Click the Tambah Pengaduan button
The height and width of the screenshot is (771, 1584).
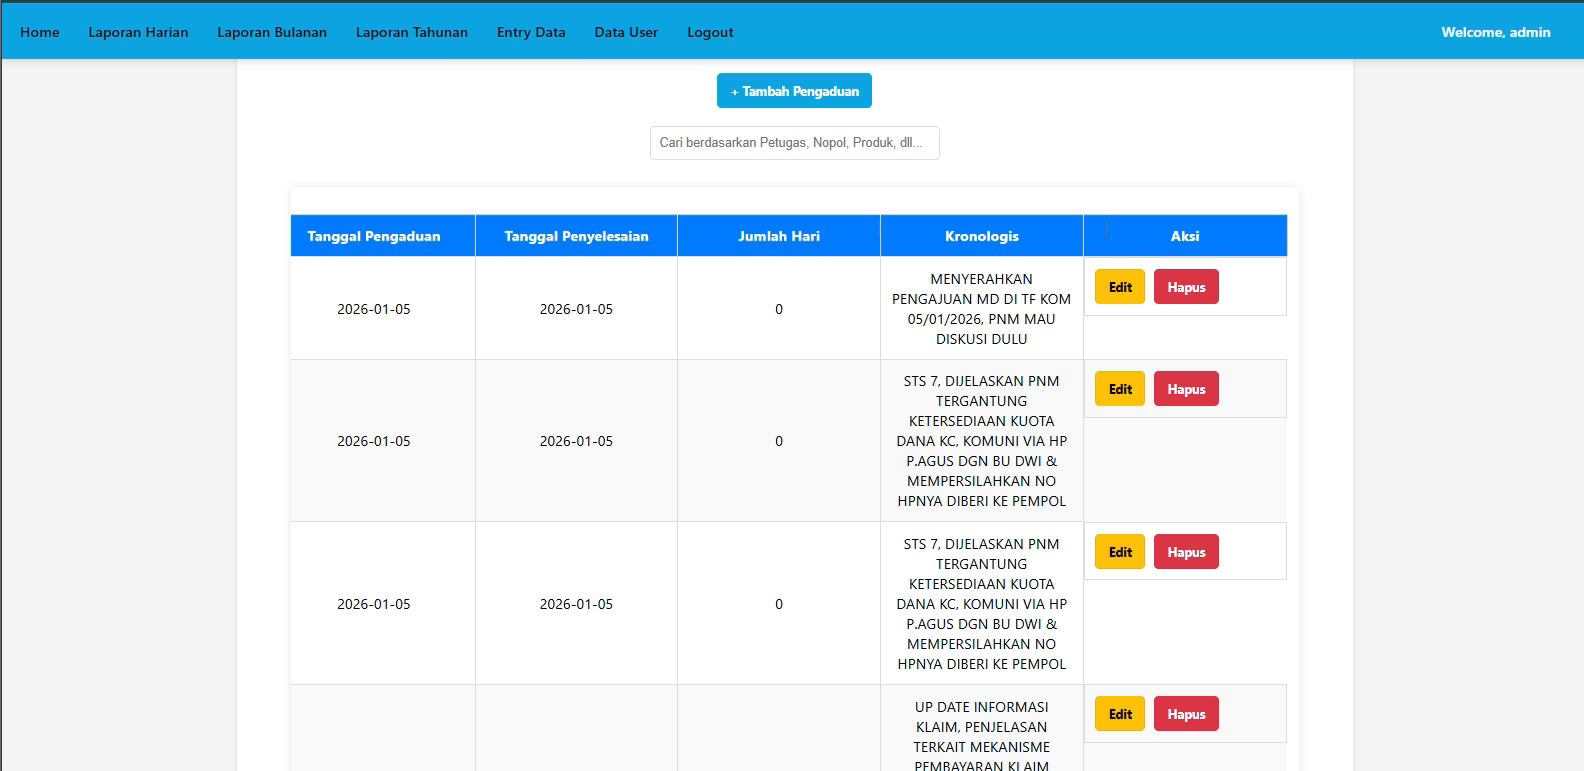794,91
